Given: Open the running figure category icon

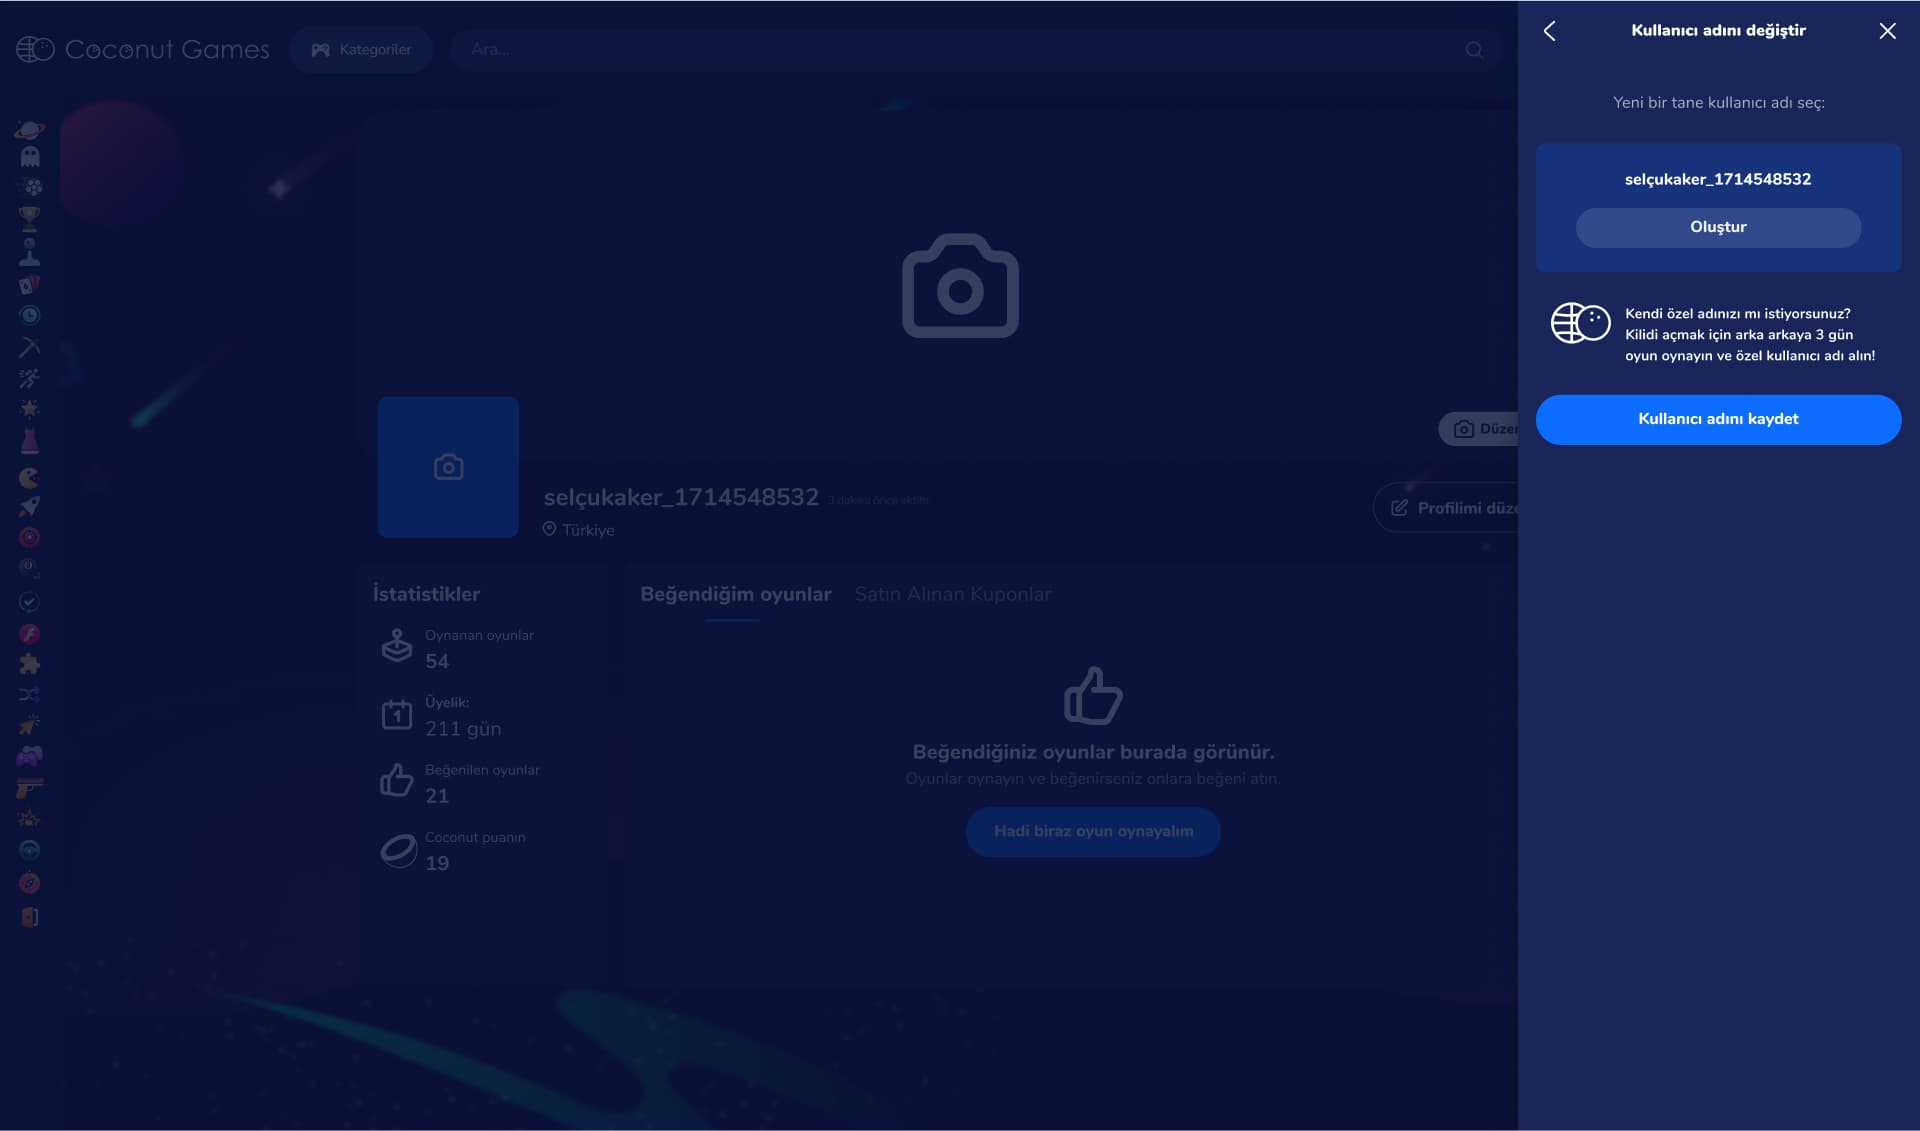Looking at the screenshot, I should [30, 378].
